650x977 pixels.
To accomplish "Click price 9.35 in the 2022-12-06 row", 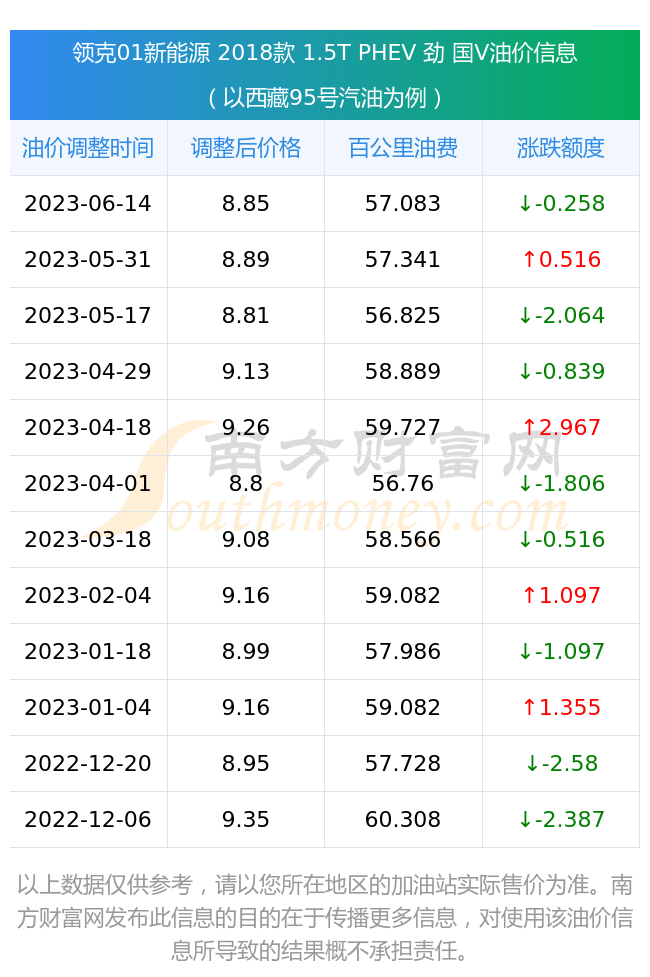I will pyautogui.click(x=246, y=819).
